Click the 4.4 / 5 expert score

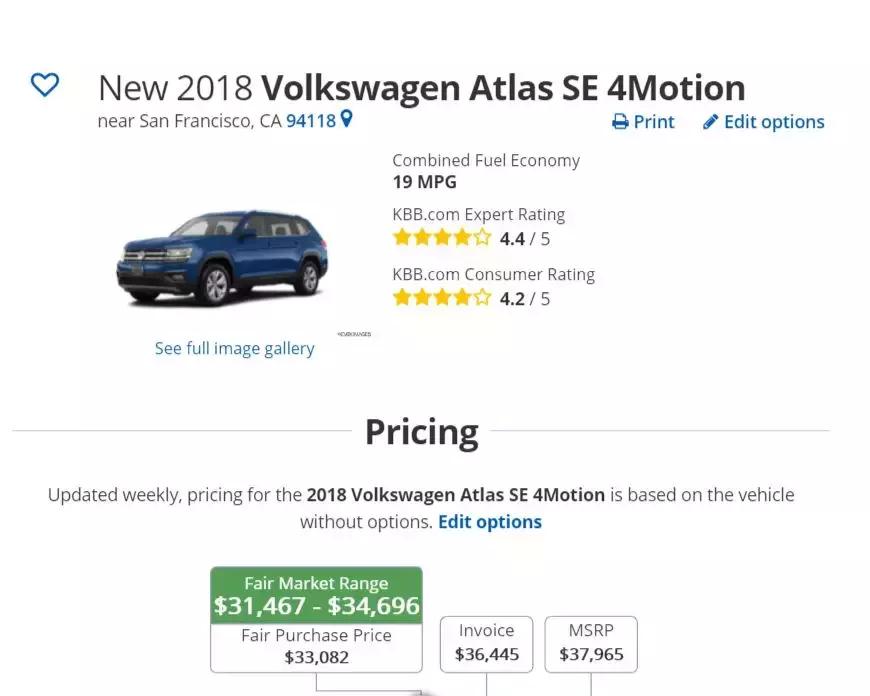525,239
